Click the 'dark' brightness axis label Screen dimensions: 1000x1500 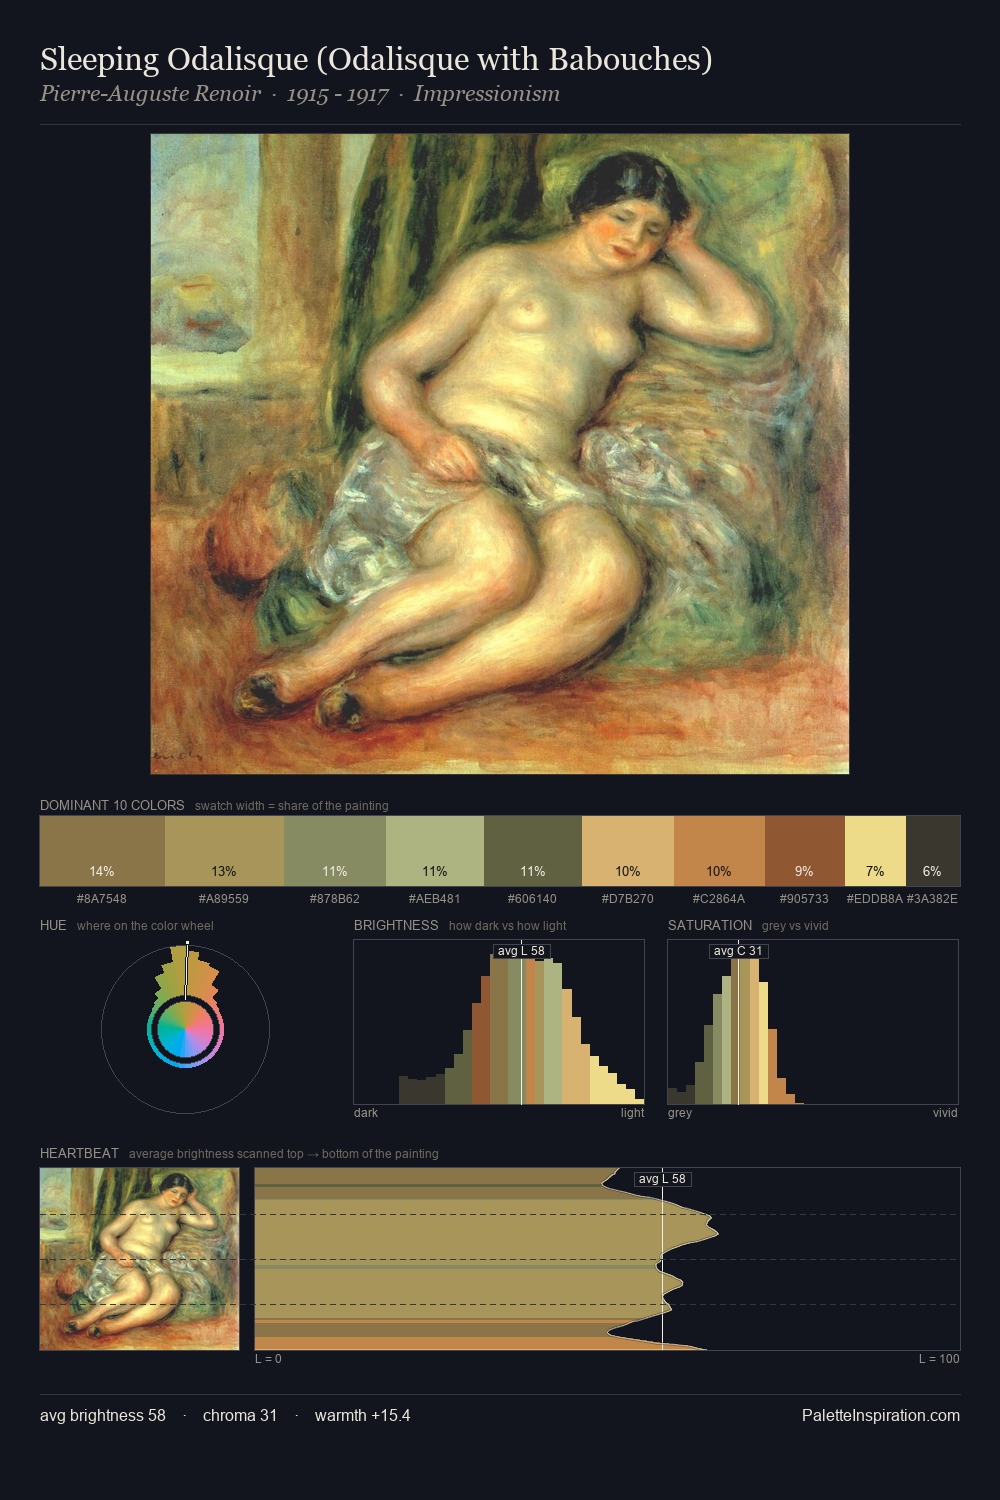coord(366,1112)
